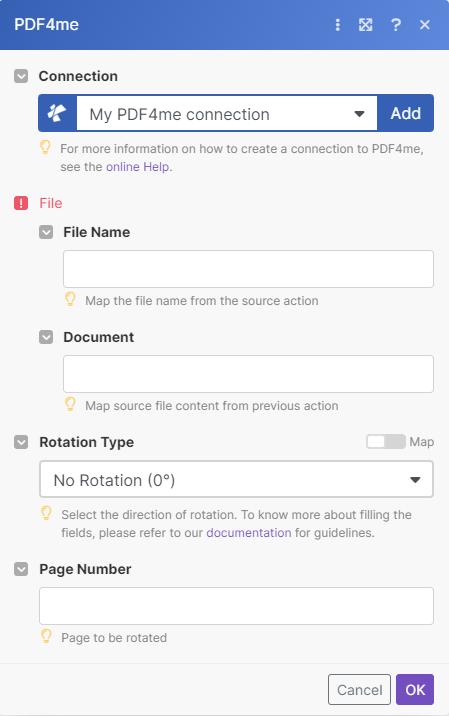The width and height of the screenshot is (449, 716).
Task: Add a new PDF4me connection
Action: point(406,113)
